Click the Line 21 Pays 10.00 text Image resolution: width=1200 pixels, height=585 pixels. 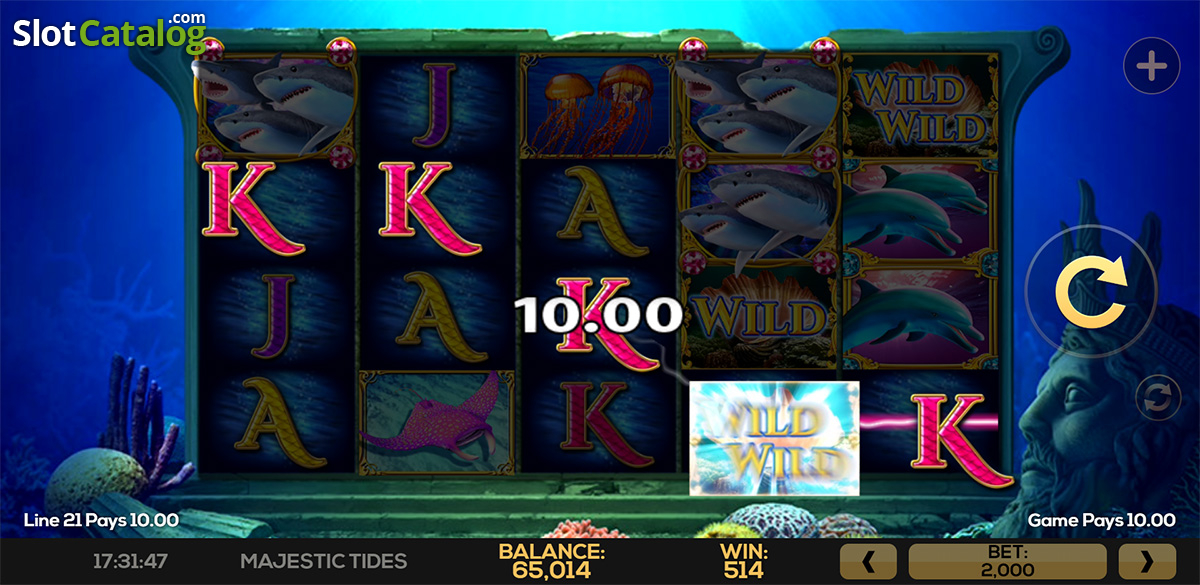pos(101,520)
